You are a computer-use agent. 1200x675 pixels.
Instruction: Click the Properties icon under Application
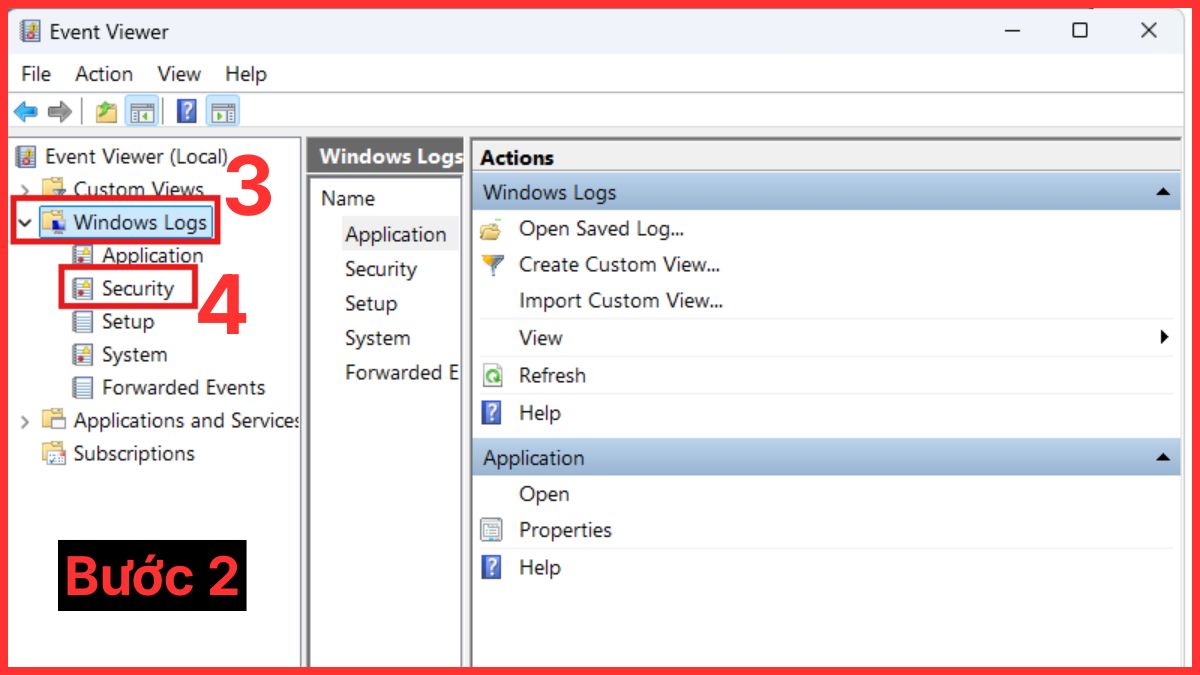pos(492,530)
